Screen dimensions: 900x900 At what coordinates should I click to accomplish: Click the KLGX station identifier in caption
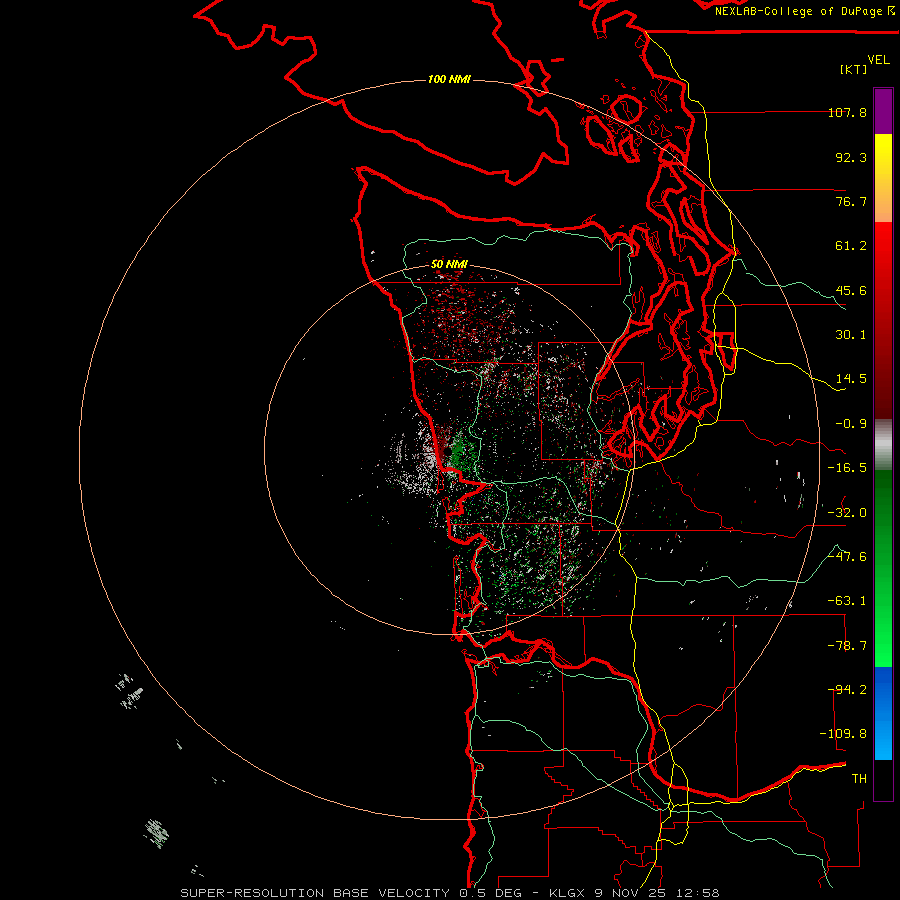568,893
